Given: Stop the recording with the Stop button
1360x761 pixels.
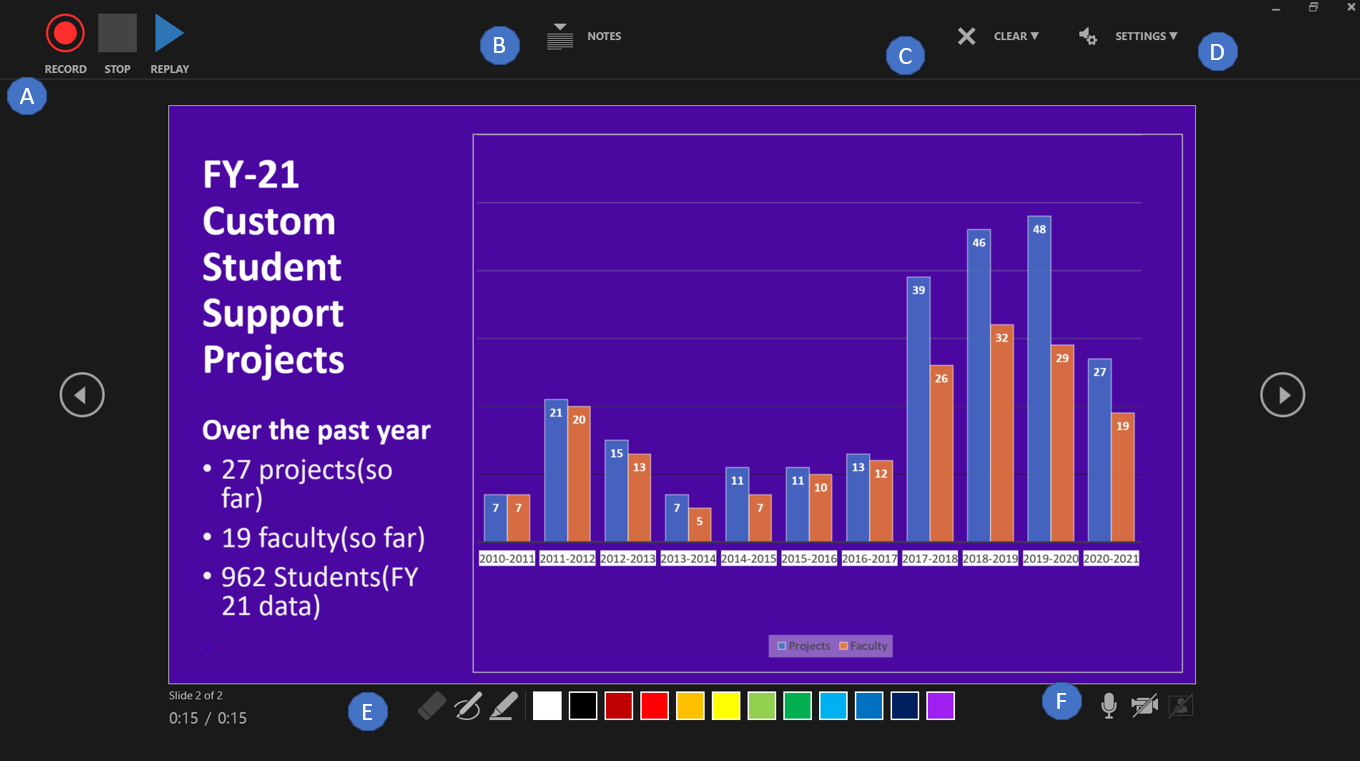Looking at the screenshot, I should coord(117,33).
